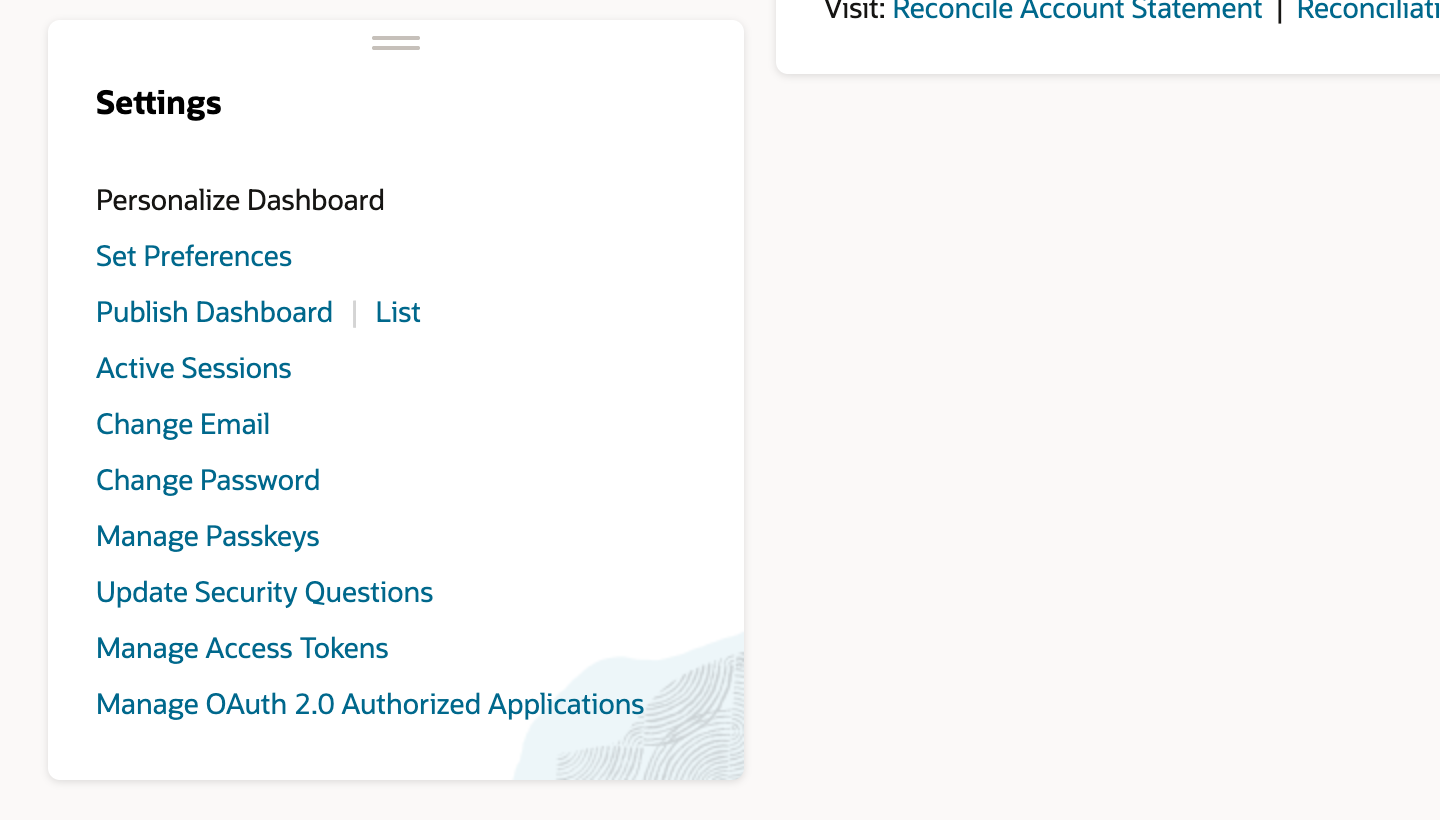1440x820 pixels.
Task: Select Change Password link
Action: (208, 480)
